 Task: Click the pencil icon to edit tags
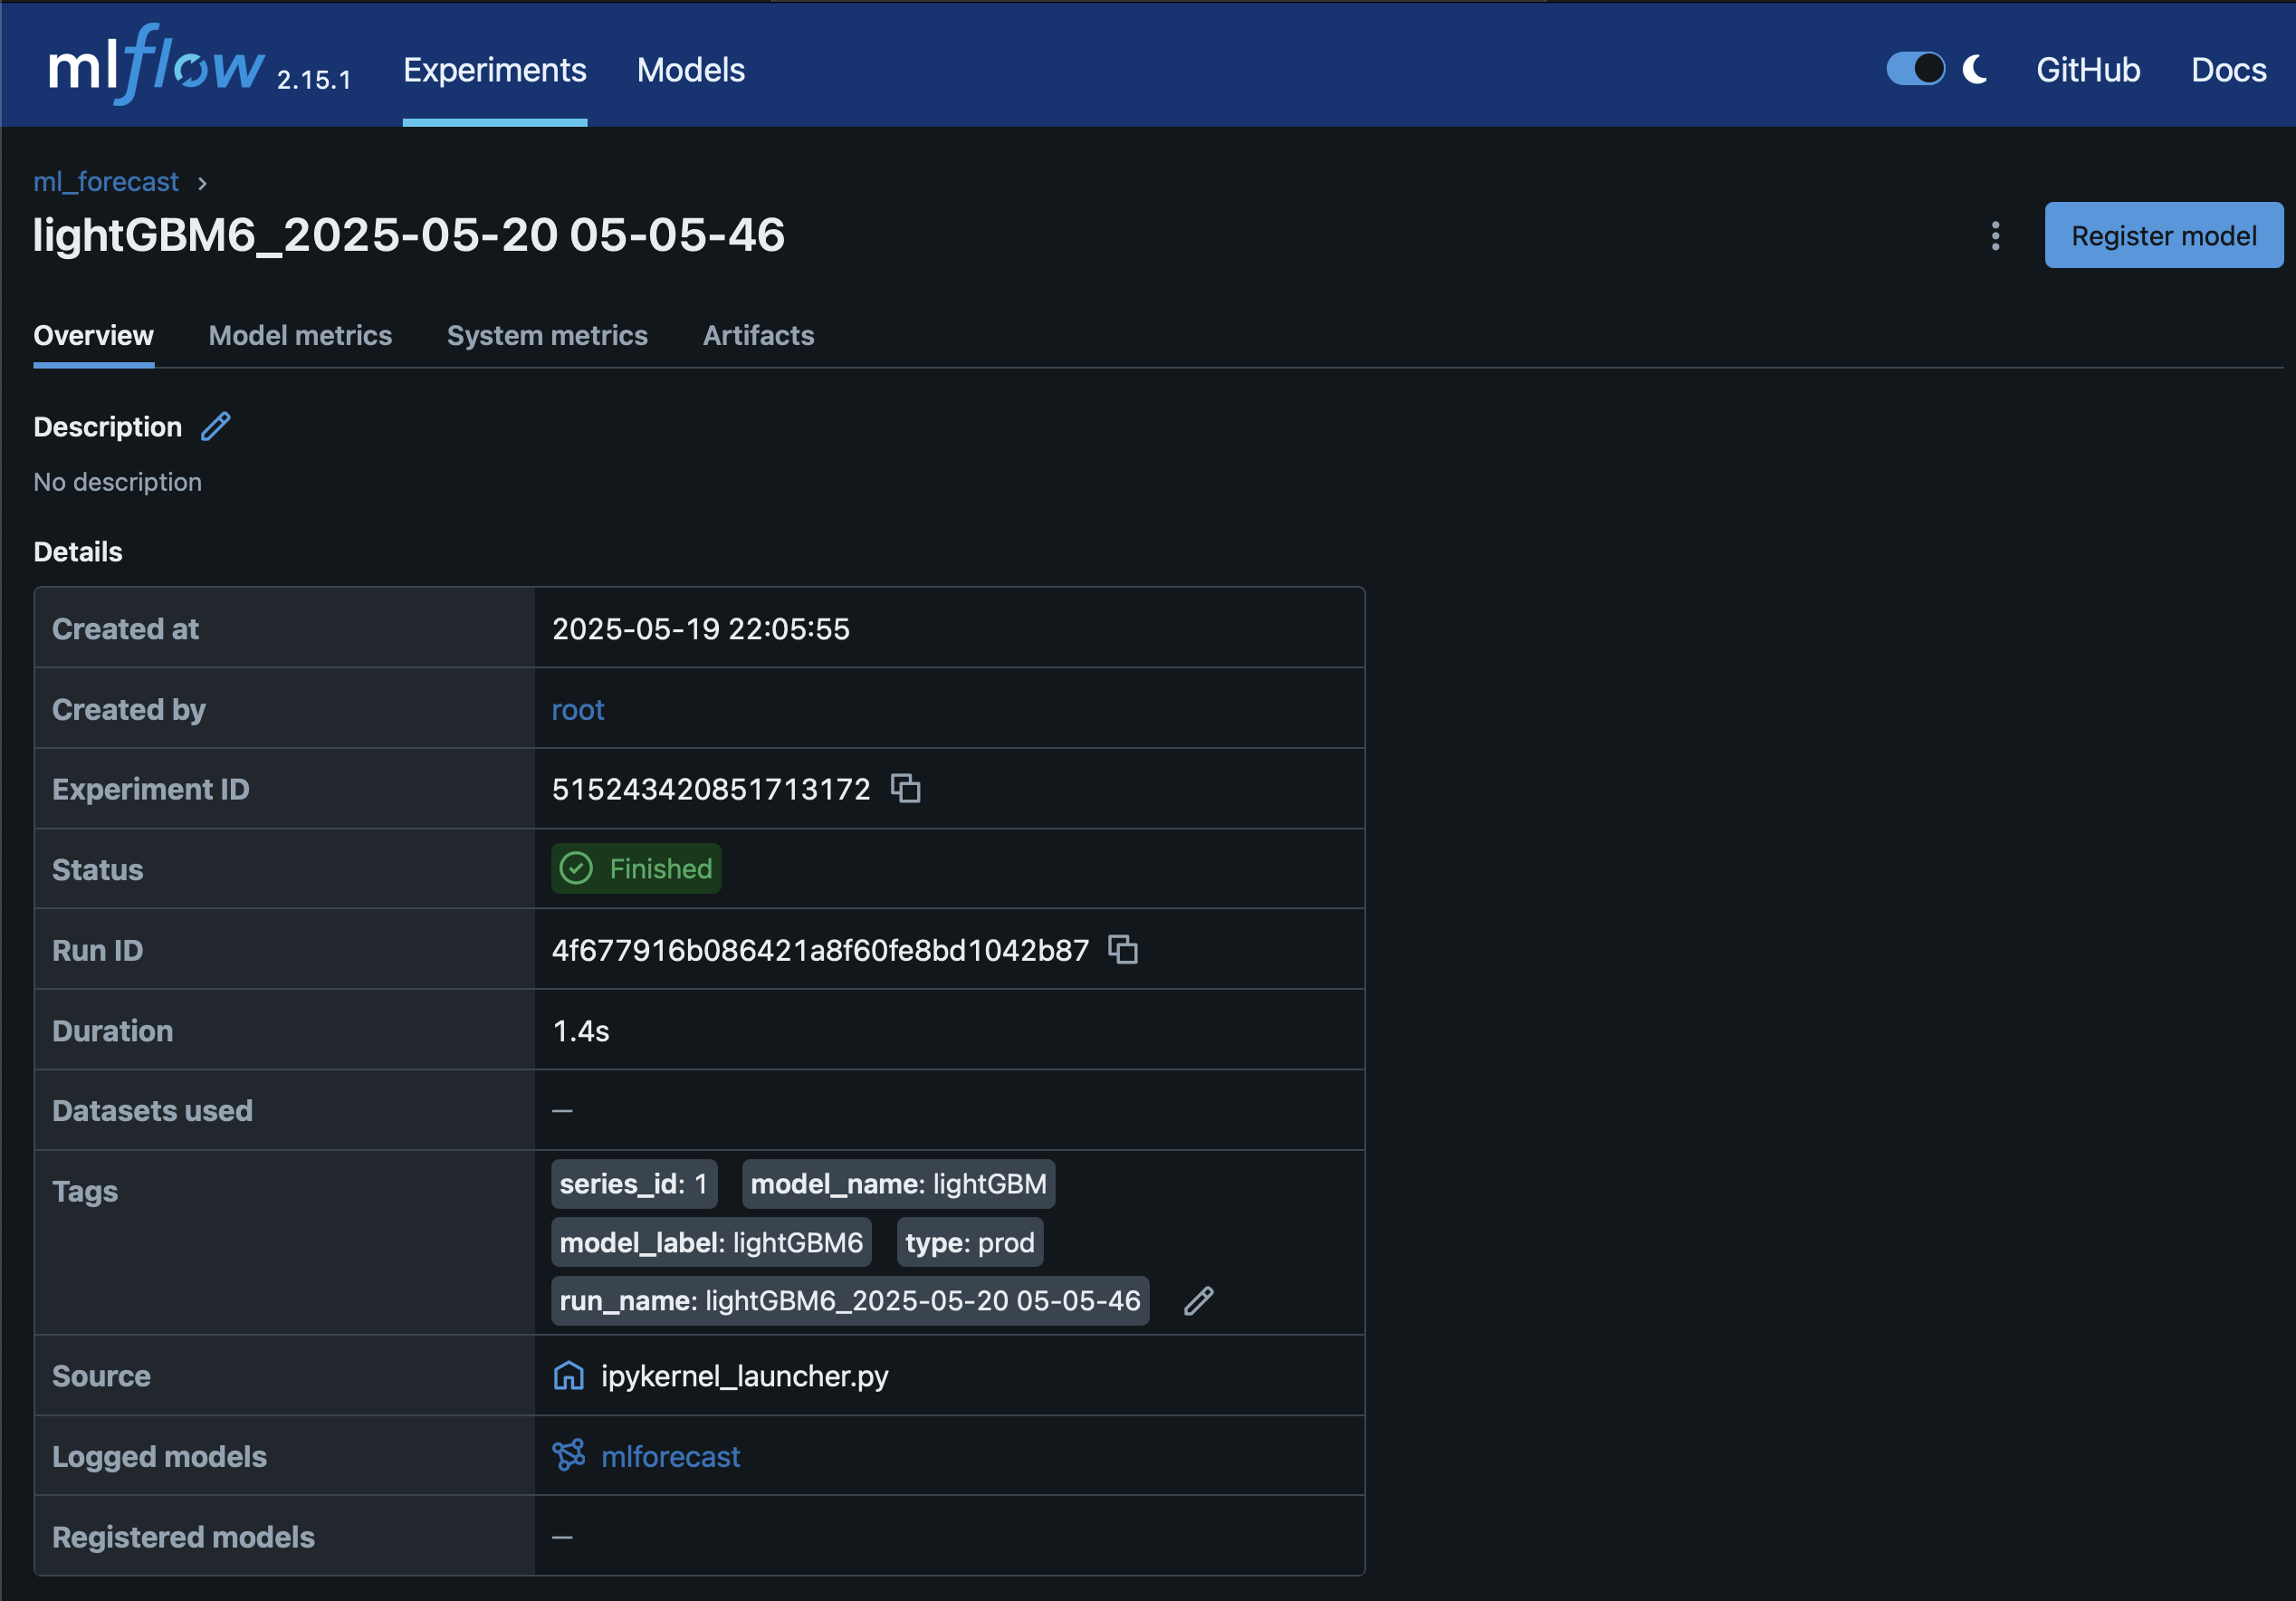[1198, 1301]
